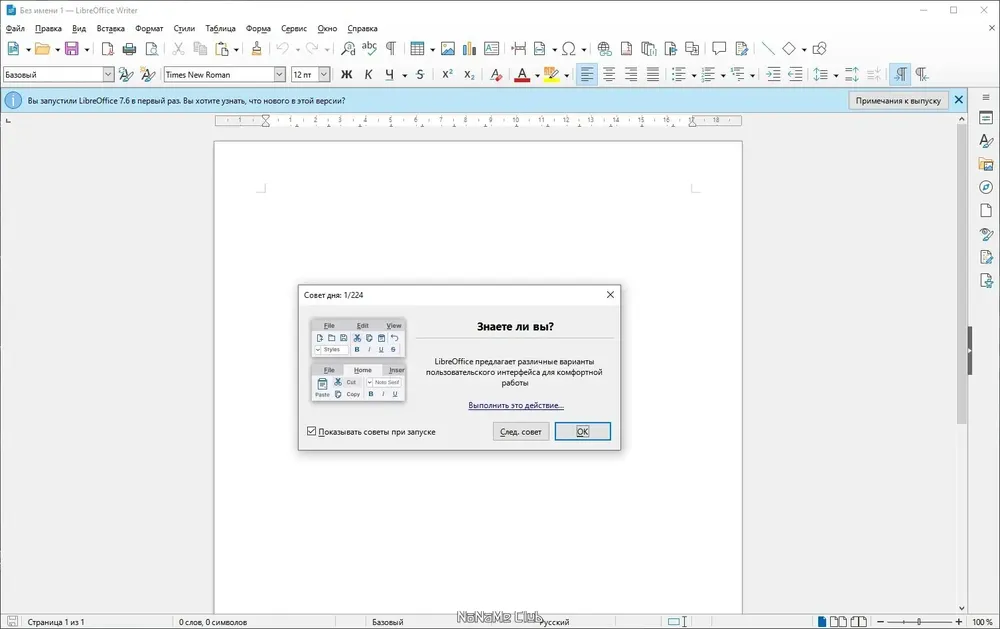Close the 'Совет дня' dialog
1000x629 pixels.
[x=610, y=295]
